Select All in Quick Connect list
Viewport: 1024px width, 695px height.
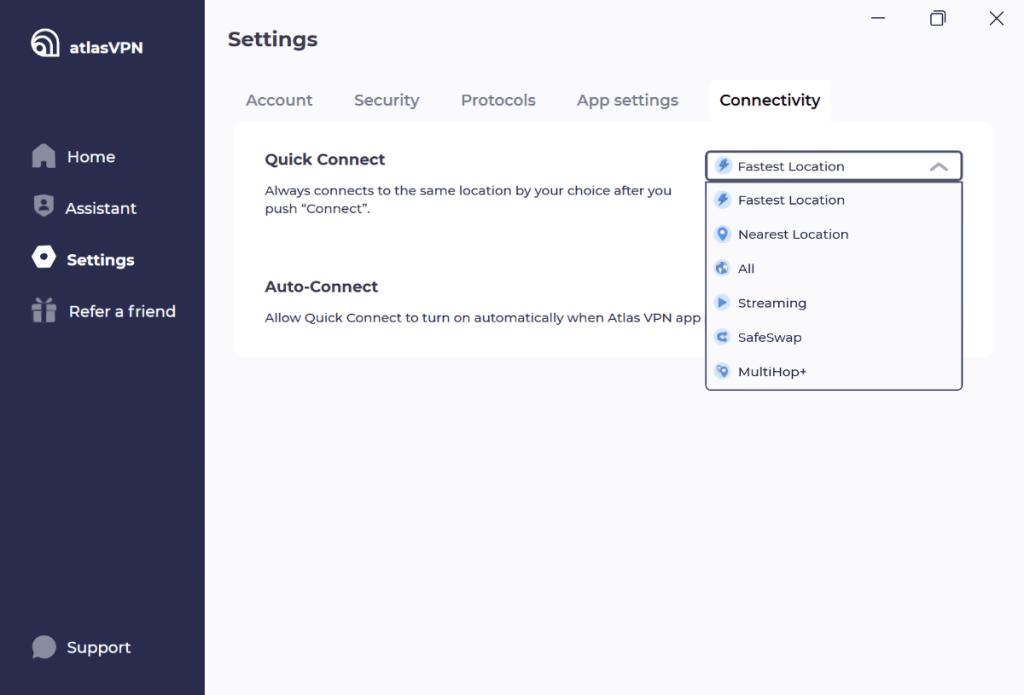point(834,268)
